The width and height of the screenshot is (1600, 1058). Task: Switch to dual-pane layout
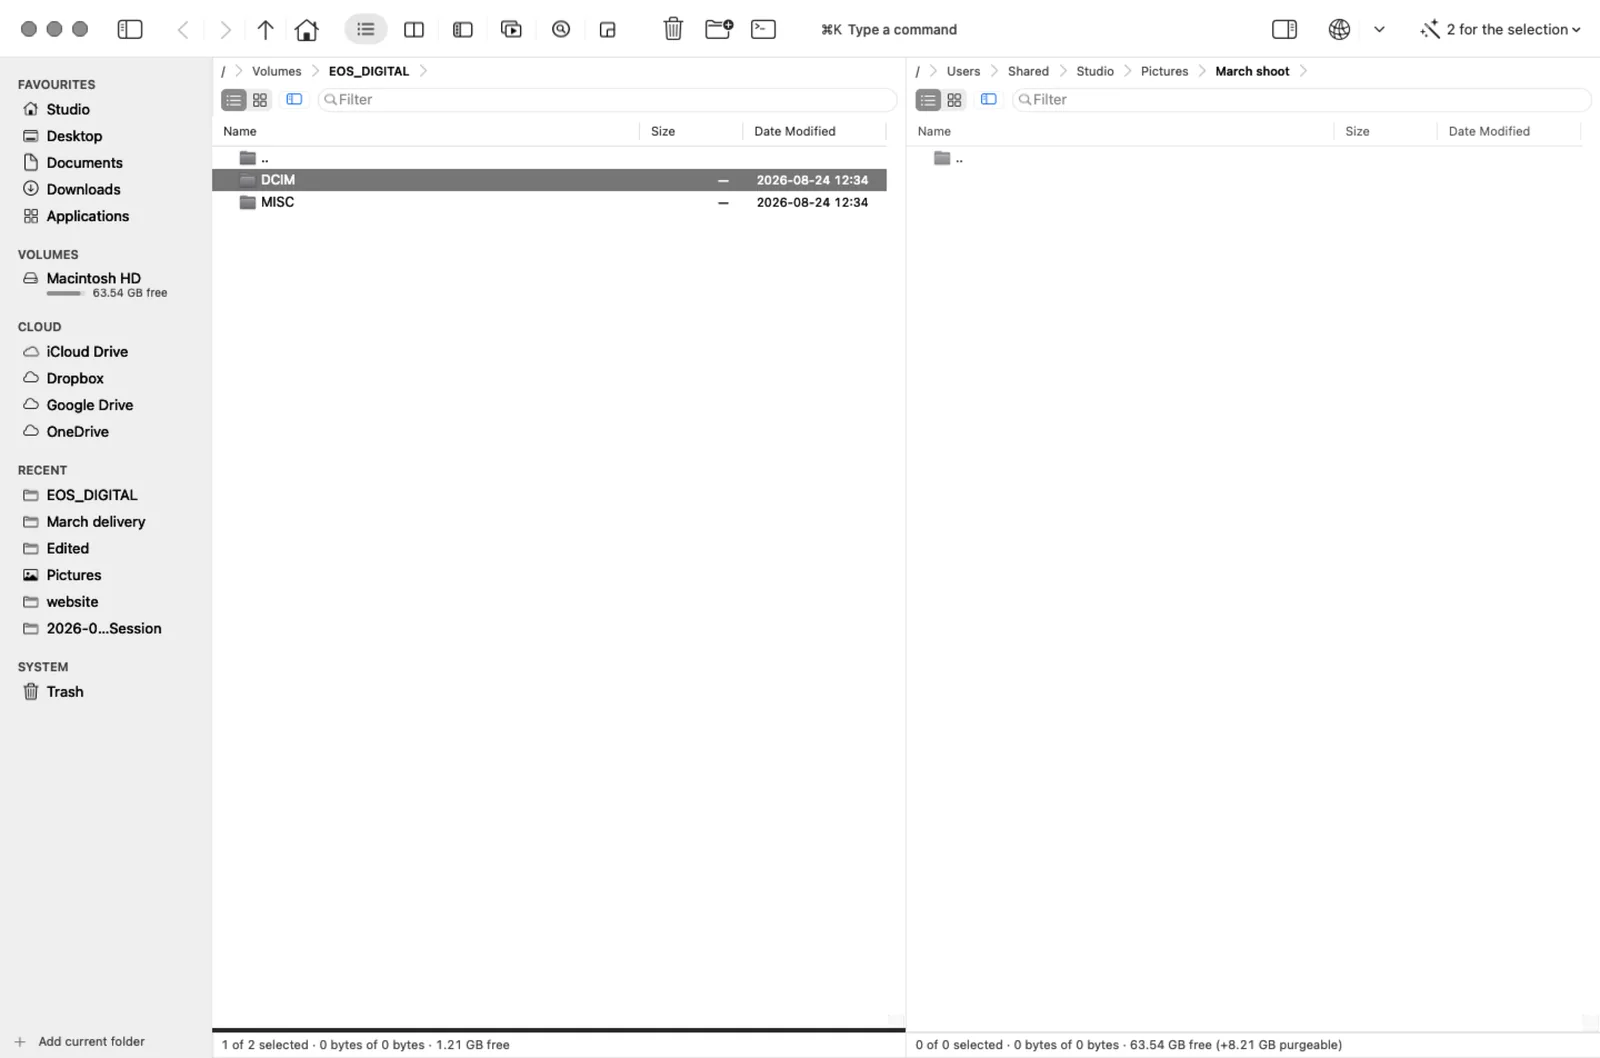414,30
